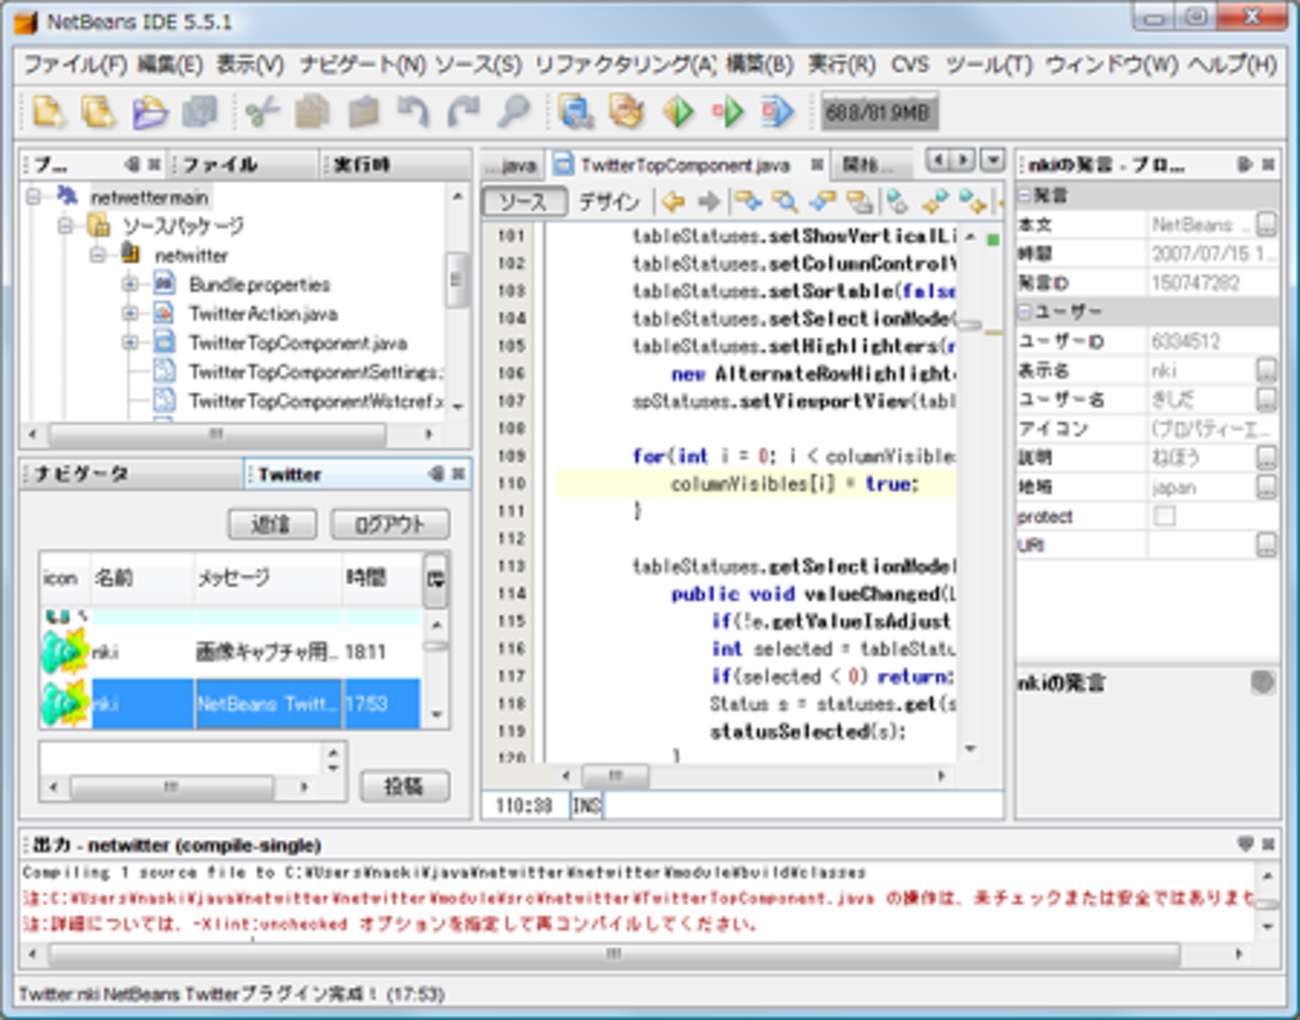Switch editor to ソース view
The width and height of the screenshot is (1300, 1020).
pos(523,202)
